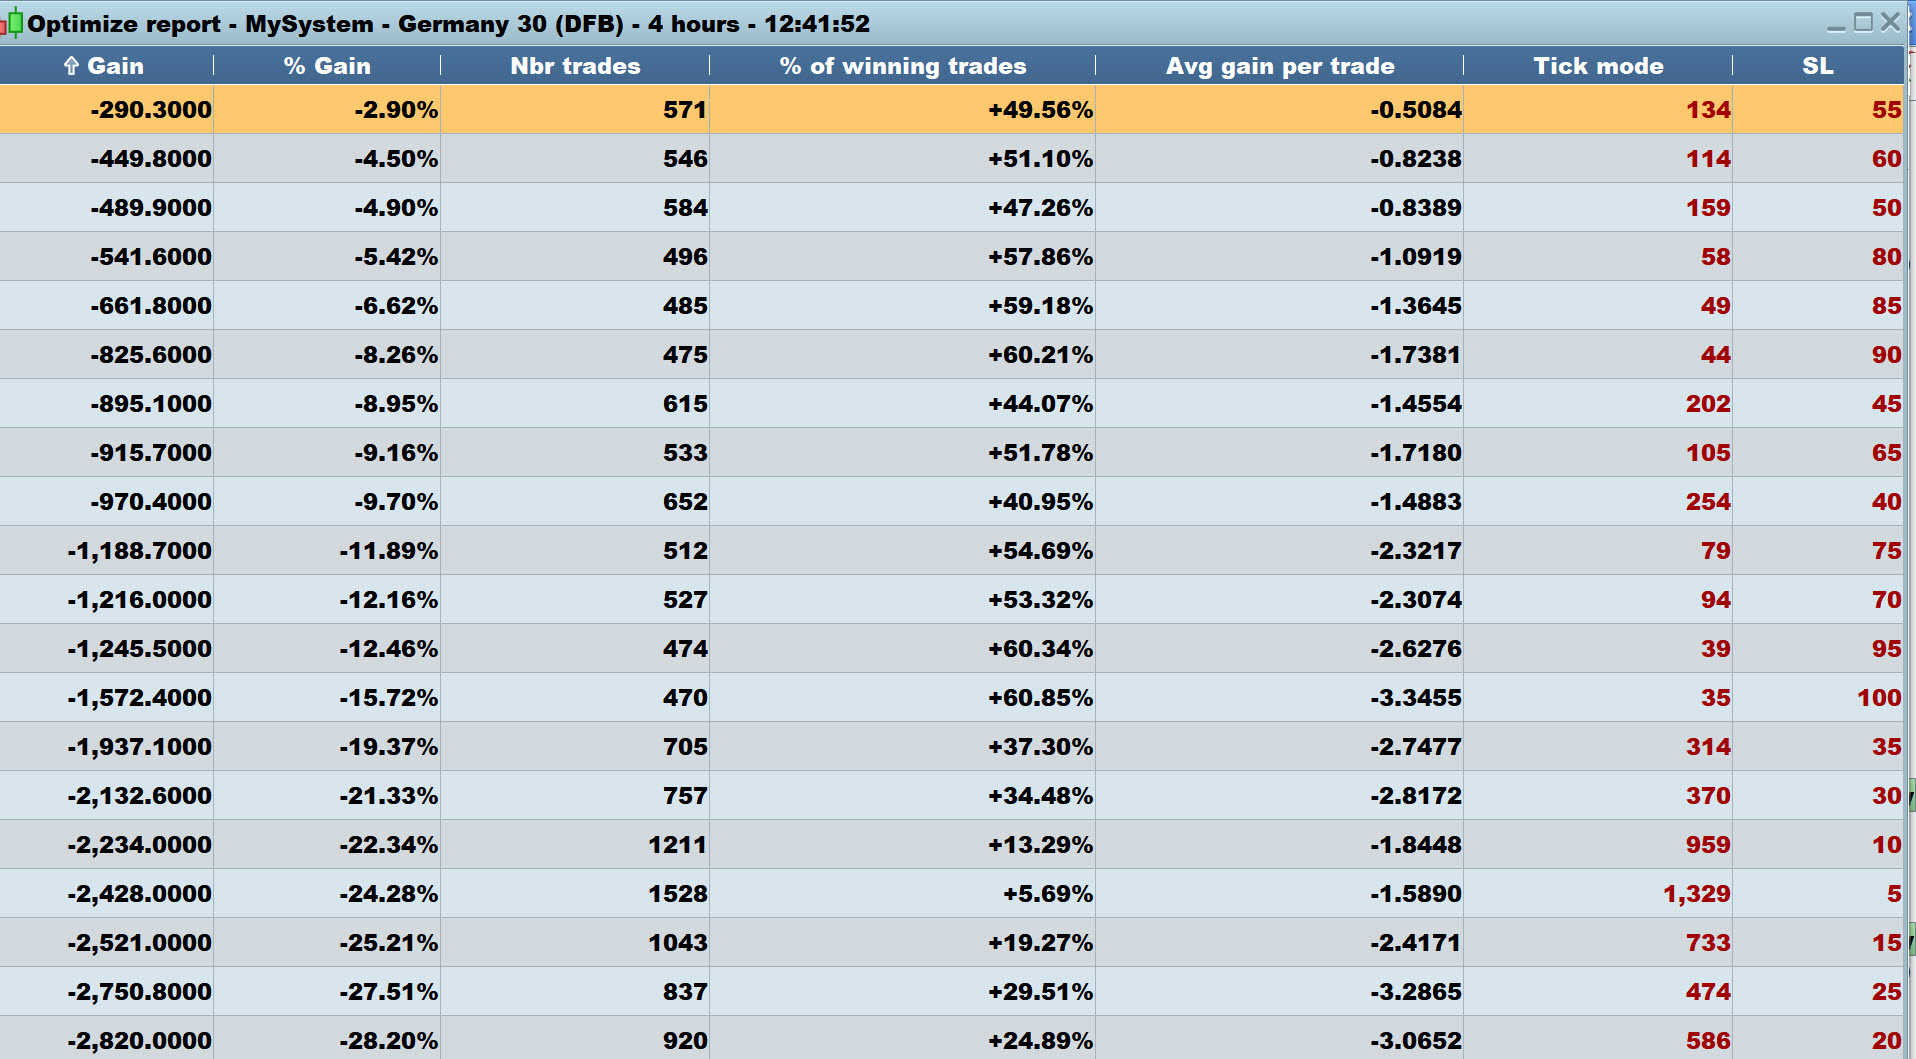Viewport: 1916px width, 1059px height.
Task: Minimize the Optimize report window
Action: pos(1836,23)
